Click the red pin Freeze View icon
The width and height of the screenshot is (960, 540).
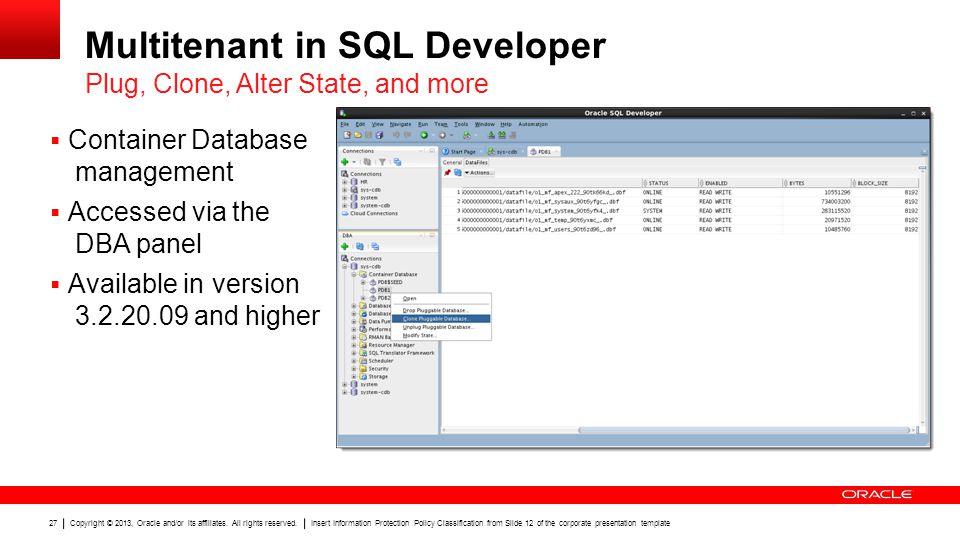click(x=447, y=173)
